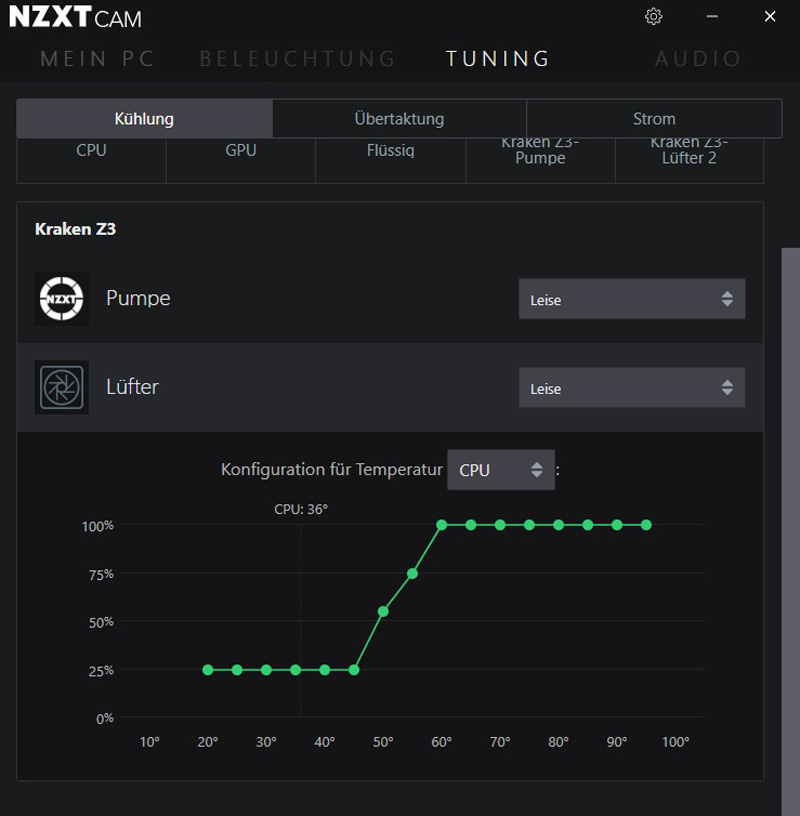Select the fan curve point at 20°
Viewport: 800px width, 816px height.
click(x=208, y=670)
